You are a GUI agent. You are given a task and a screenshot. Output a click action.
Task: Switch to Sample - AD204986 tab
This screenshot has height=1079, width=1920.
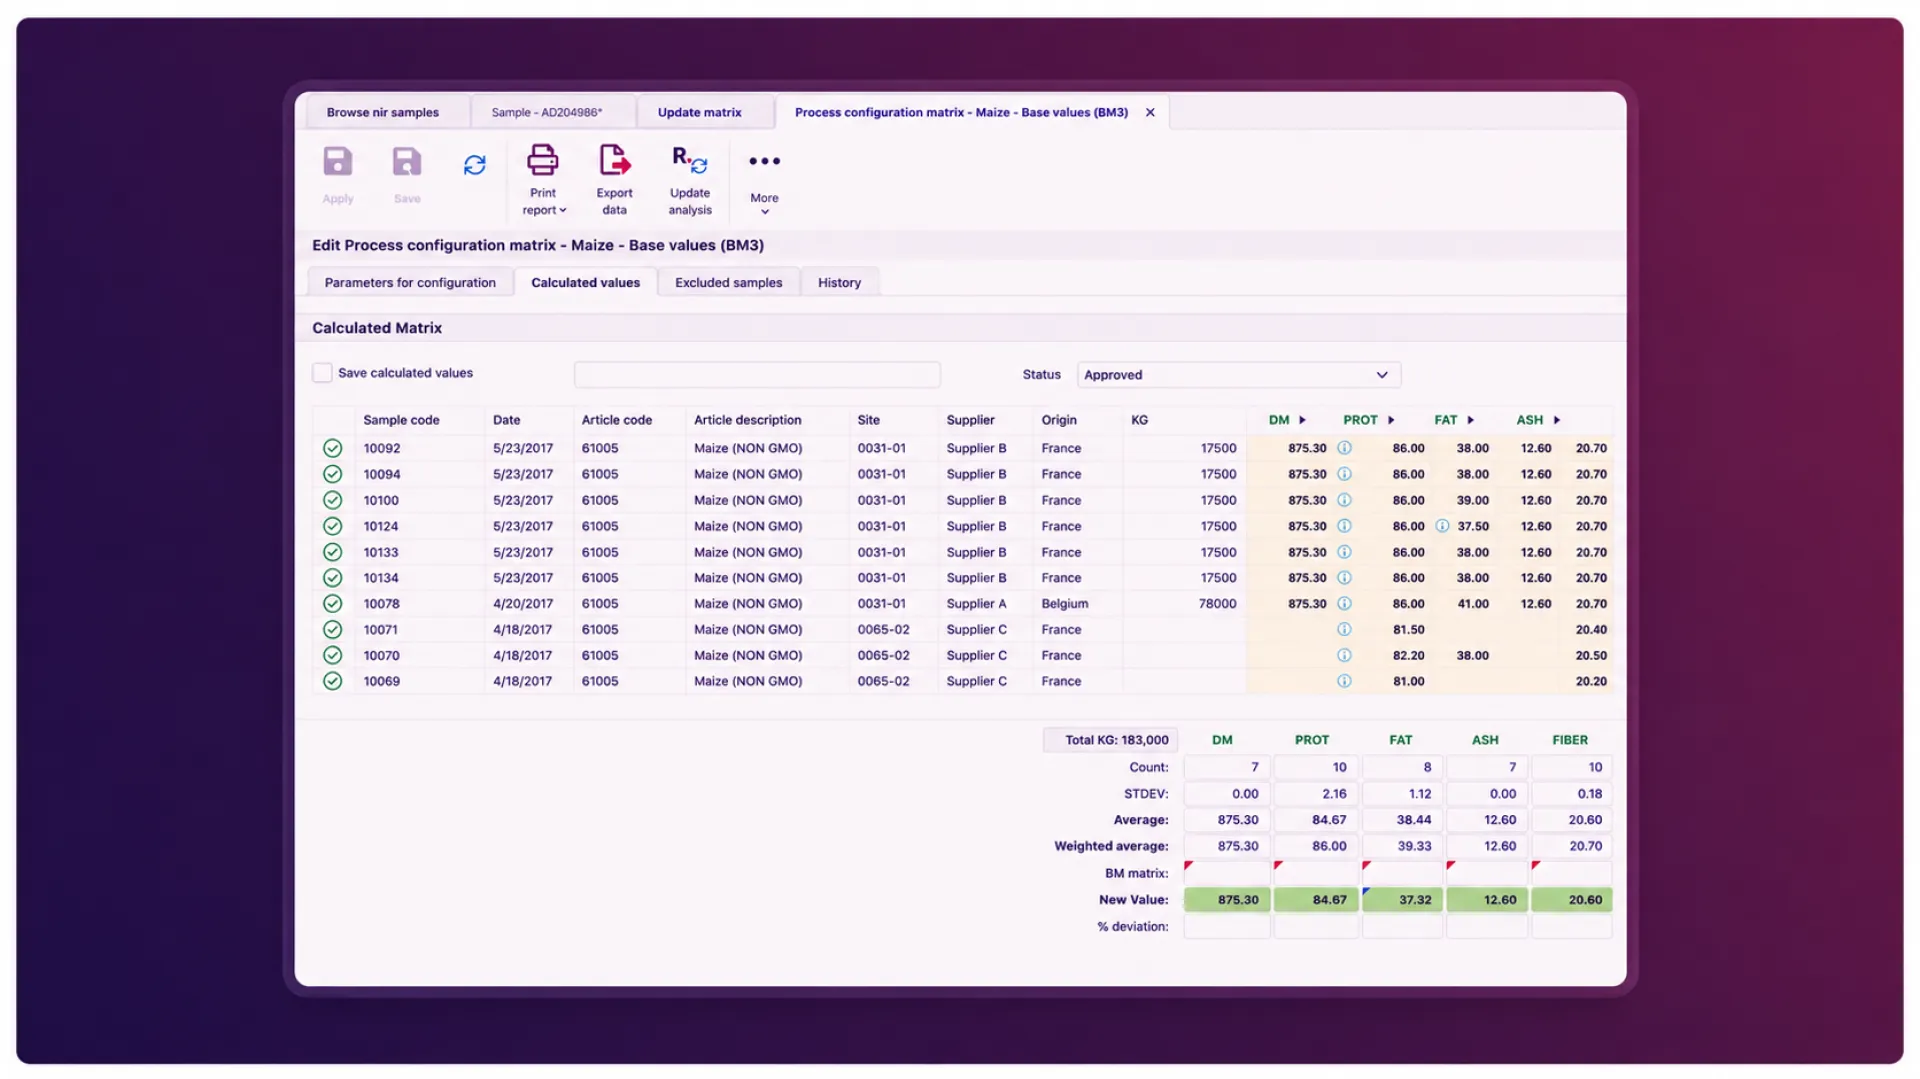546,113
